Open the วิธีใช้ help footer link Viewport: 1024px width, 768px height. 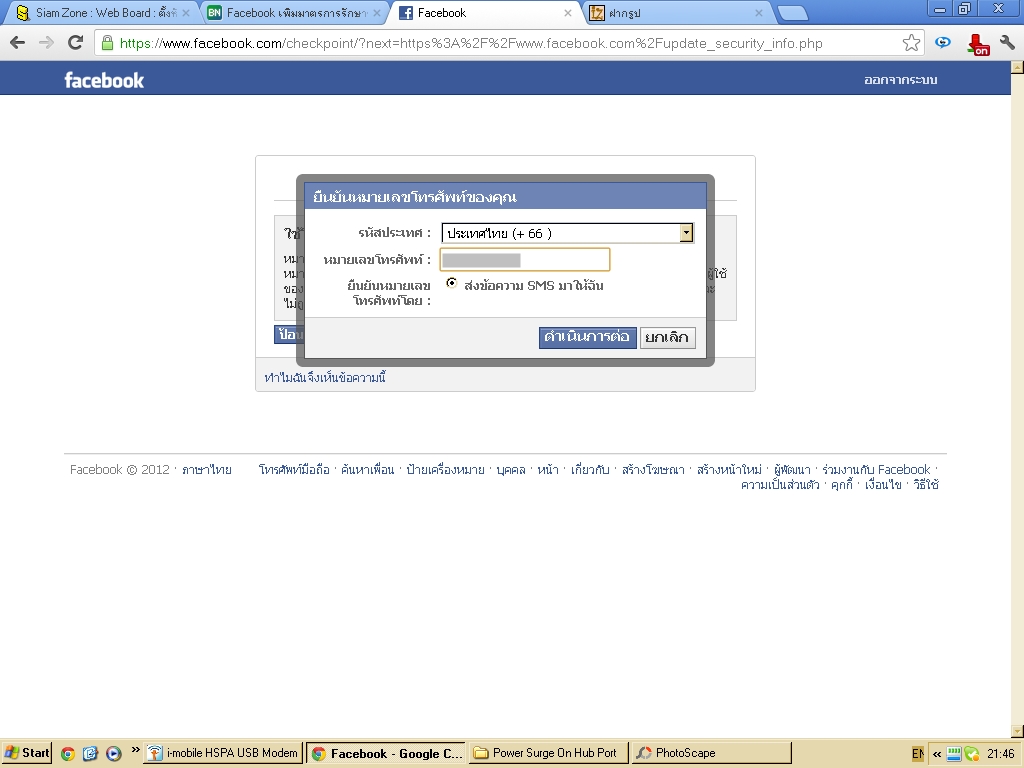(926, 485)
